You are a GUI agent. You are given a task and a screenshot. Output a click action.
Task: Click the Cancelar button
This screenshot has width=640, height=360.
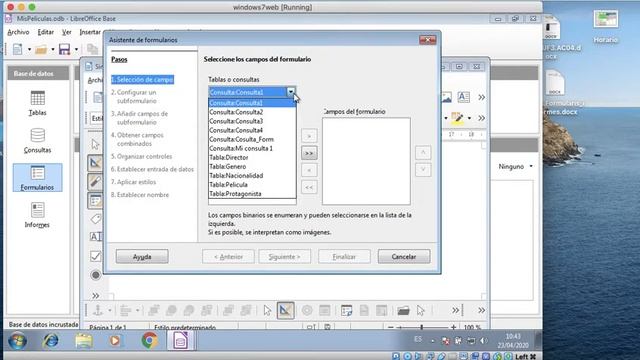pos(404,257)
